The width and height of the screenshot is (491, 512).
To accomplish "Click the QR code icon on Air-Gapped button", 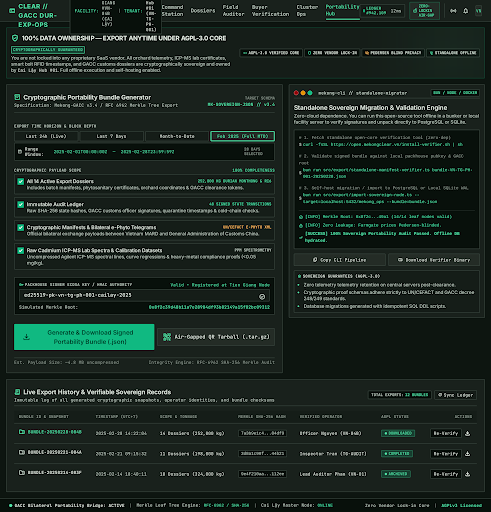I will (167, 337).
